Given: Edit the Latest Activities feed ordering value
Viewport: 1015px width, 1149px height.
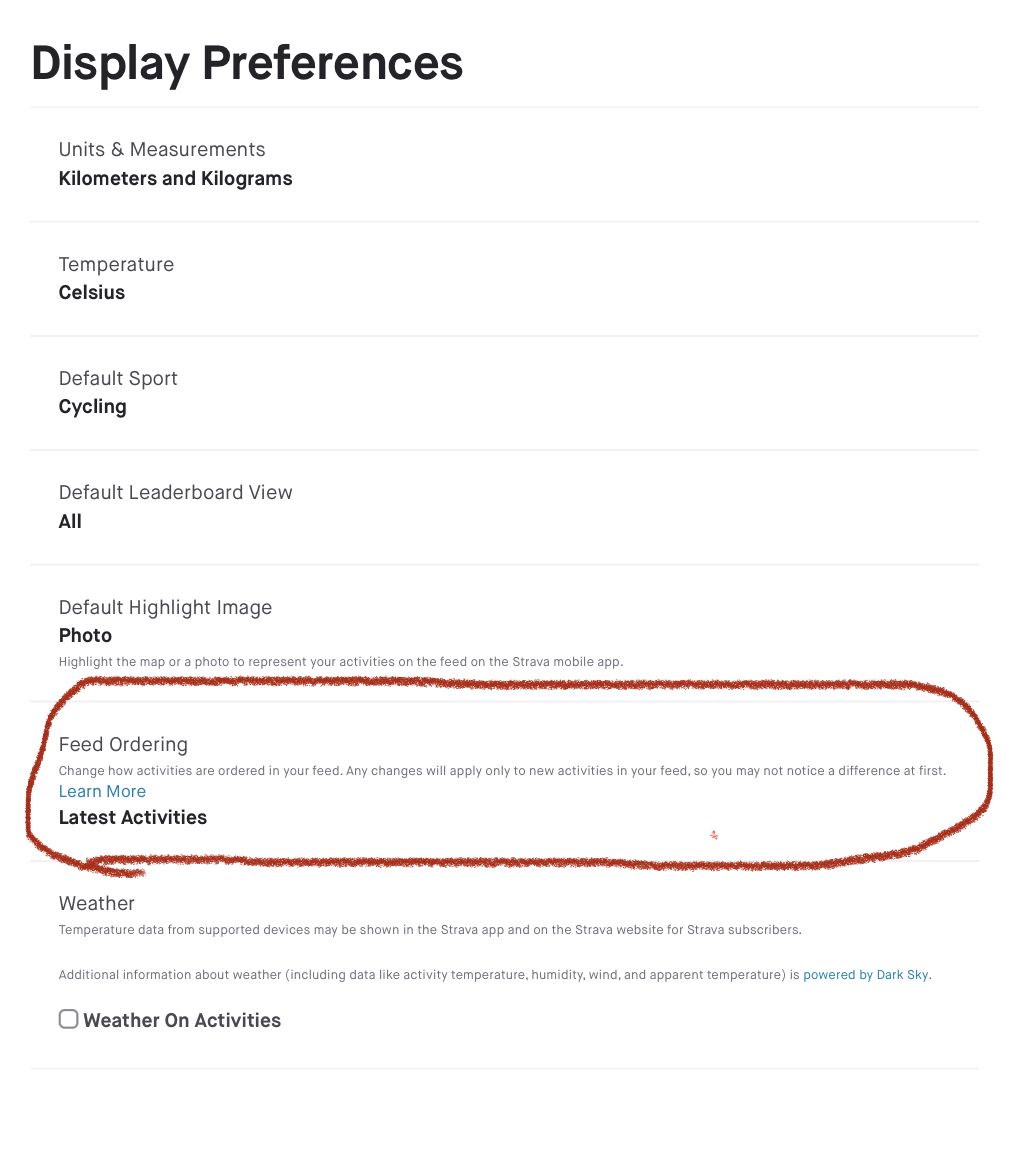Looking at the screenshot, I should click(x=133, y=817).
